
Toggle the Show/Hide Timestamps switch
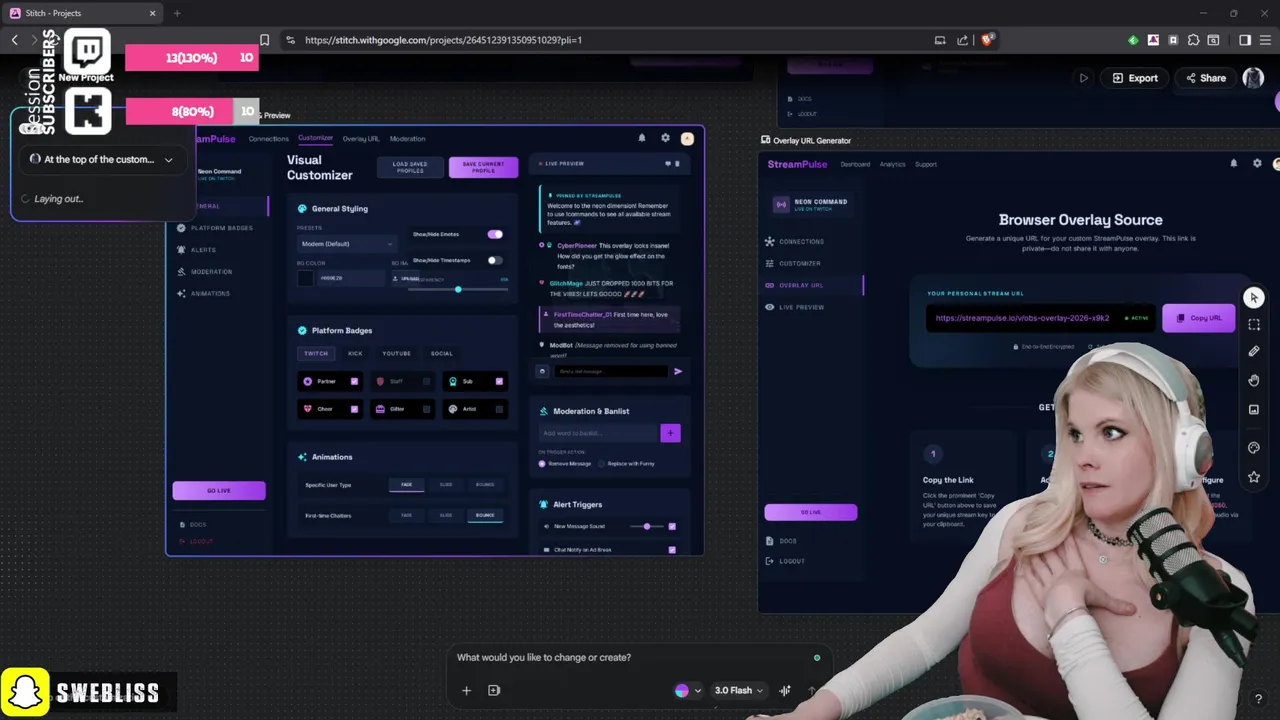pyautogui.click(x=495, y=260)
